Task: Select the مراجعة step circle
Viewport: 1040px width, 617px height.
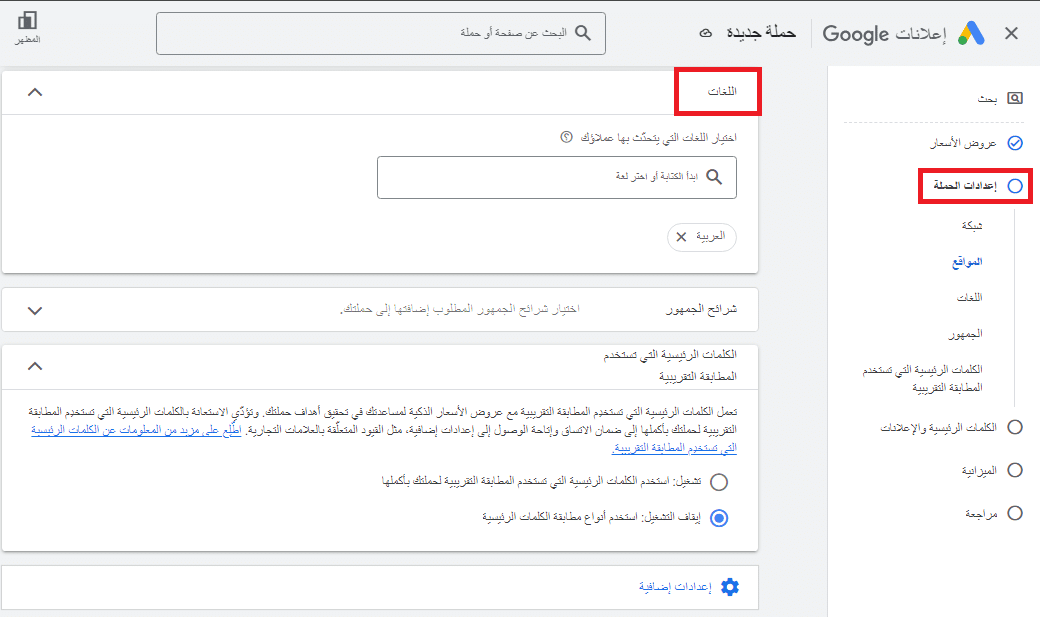Action: pos(1015,513)
